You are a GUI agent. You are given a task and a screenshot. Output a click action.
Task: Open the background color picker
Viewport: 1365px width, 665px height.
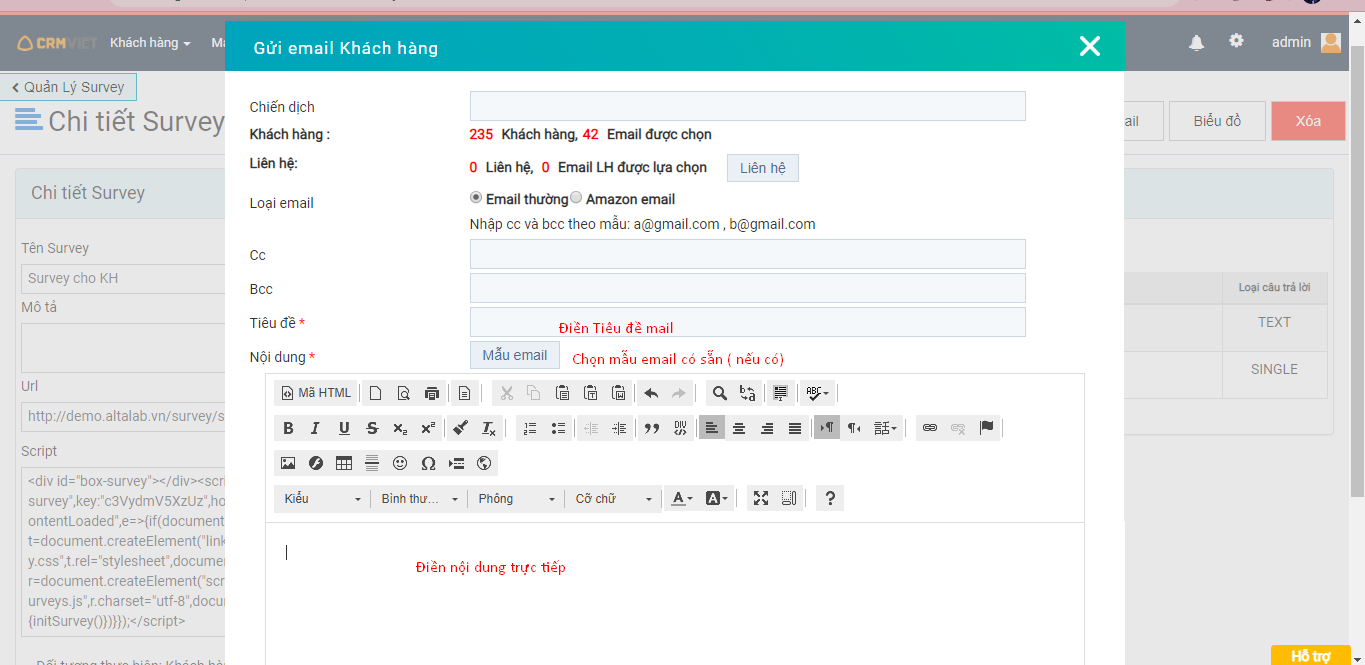point(717,499)
